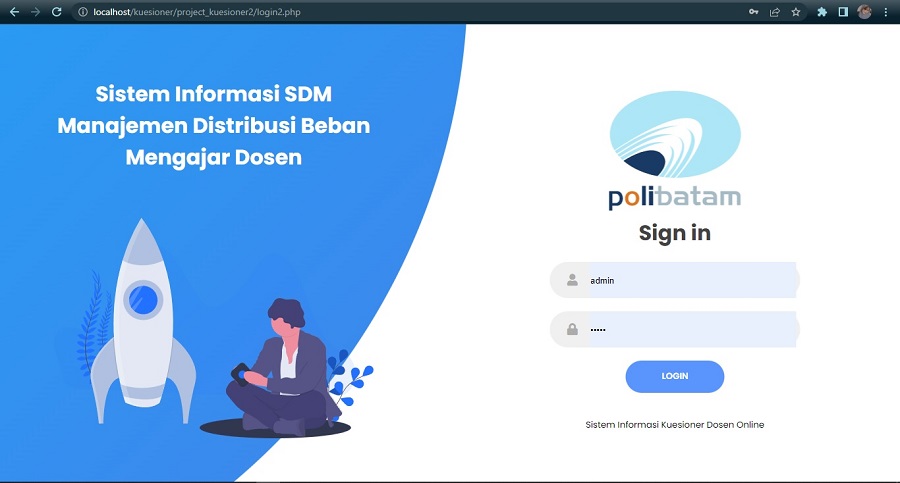Viewport: 900px width, 483px height.
Task: Click Sistem Informasi Kuesioner Dosen Online text
Action: tap(674, 425)
